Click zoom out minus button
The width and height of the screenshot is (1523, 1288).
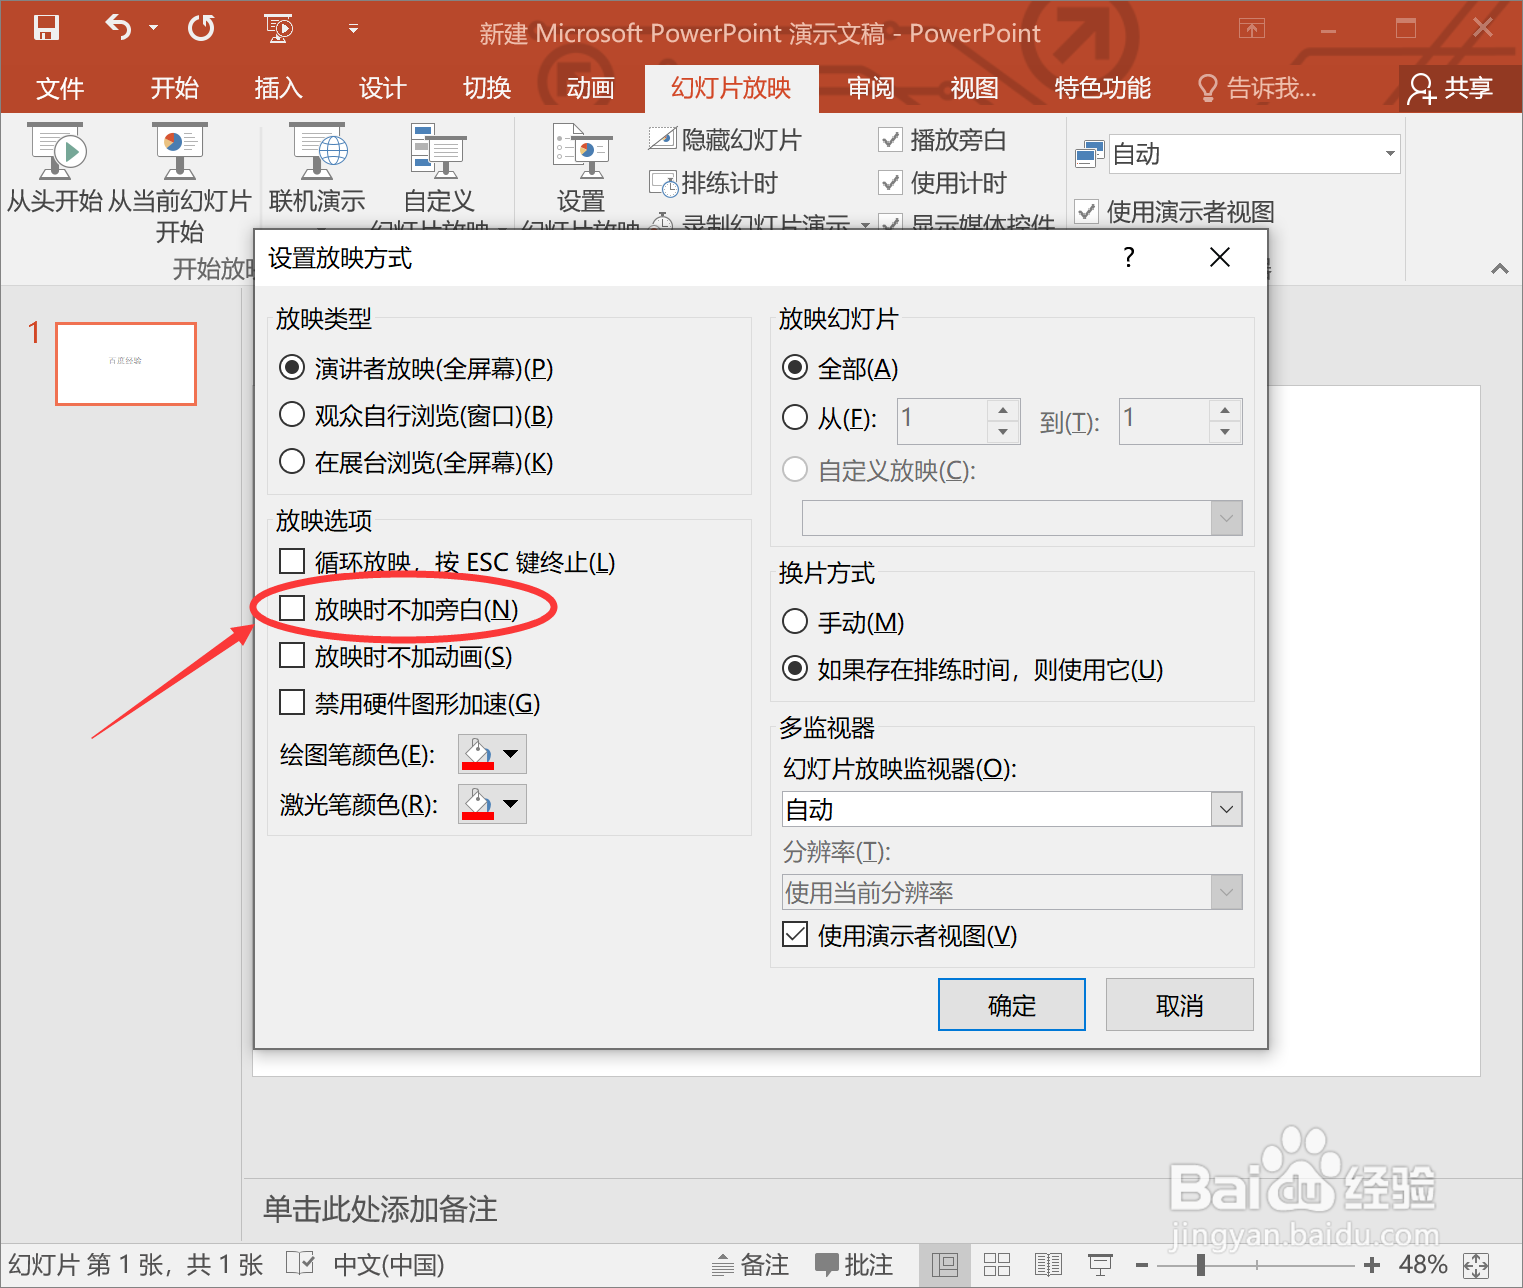[x=1142, y=1265]
